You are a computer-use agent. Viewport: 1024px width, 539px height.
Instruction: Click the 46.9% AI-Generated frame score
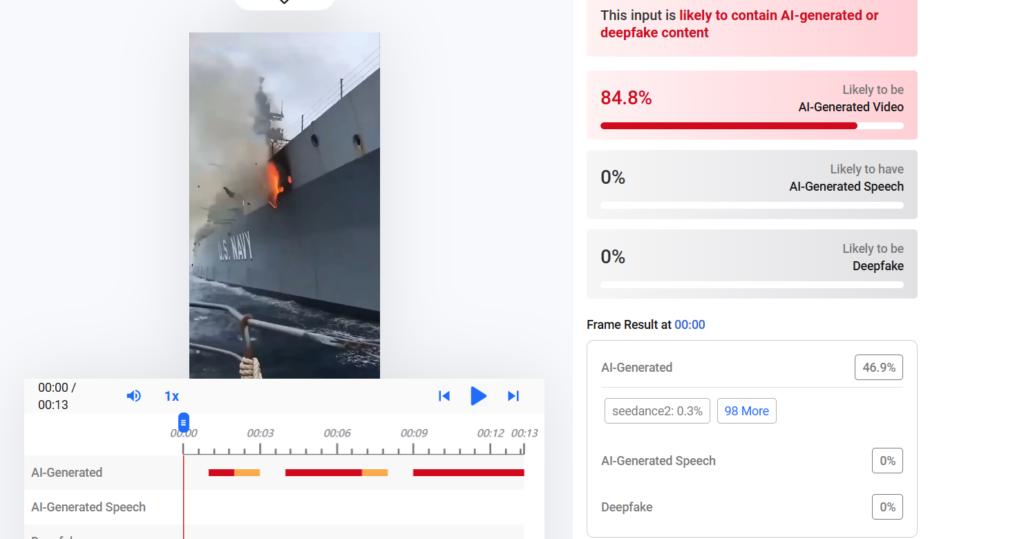[x=878, y=367]
